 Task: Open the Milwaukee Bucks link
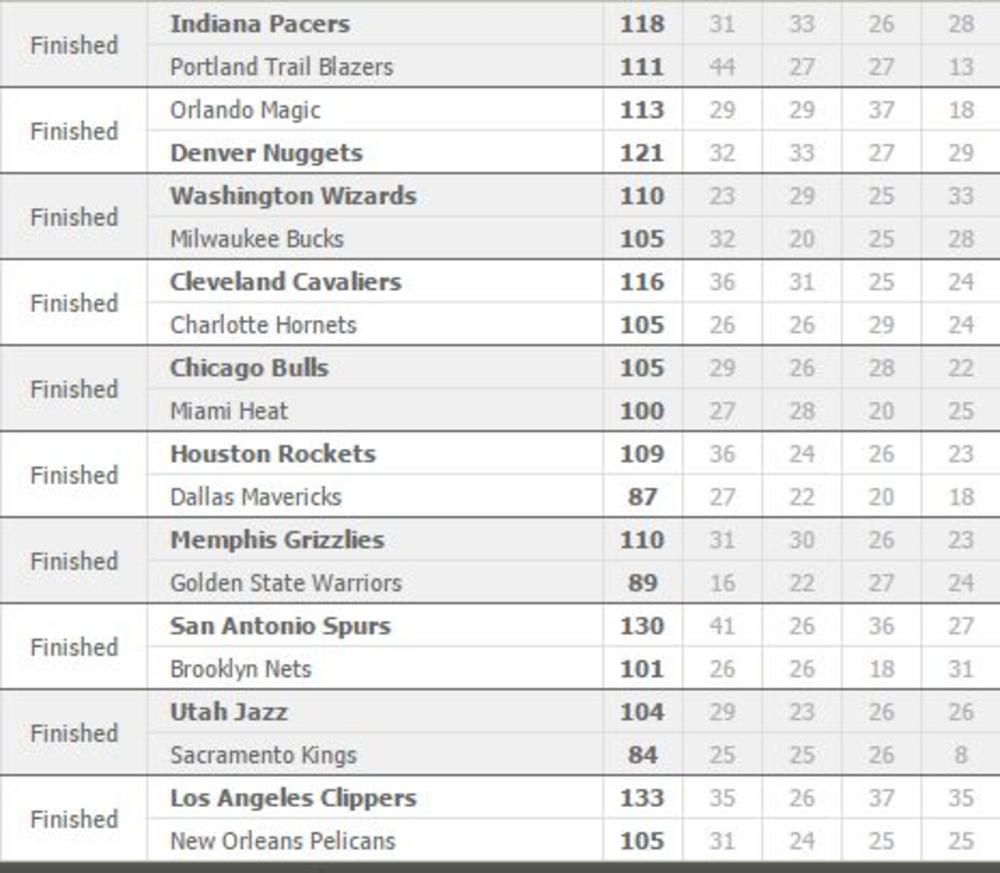pos(257,239)
